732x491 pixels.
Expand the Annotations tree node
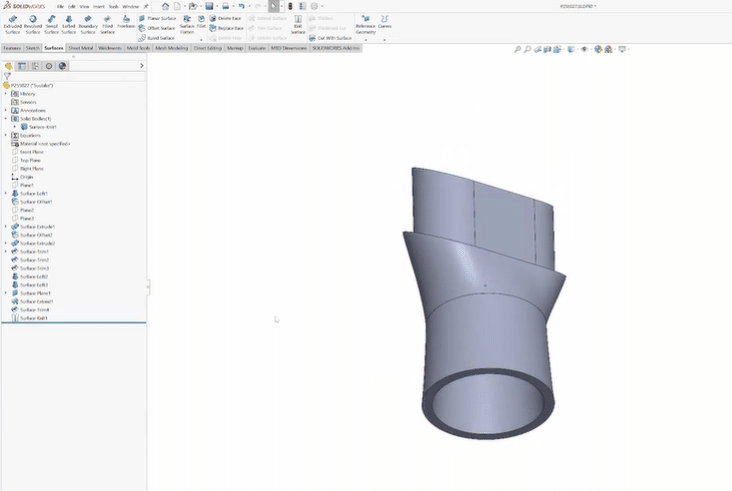pos(6,111)
